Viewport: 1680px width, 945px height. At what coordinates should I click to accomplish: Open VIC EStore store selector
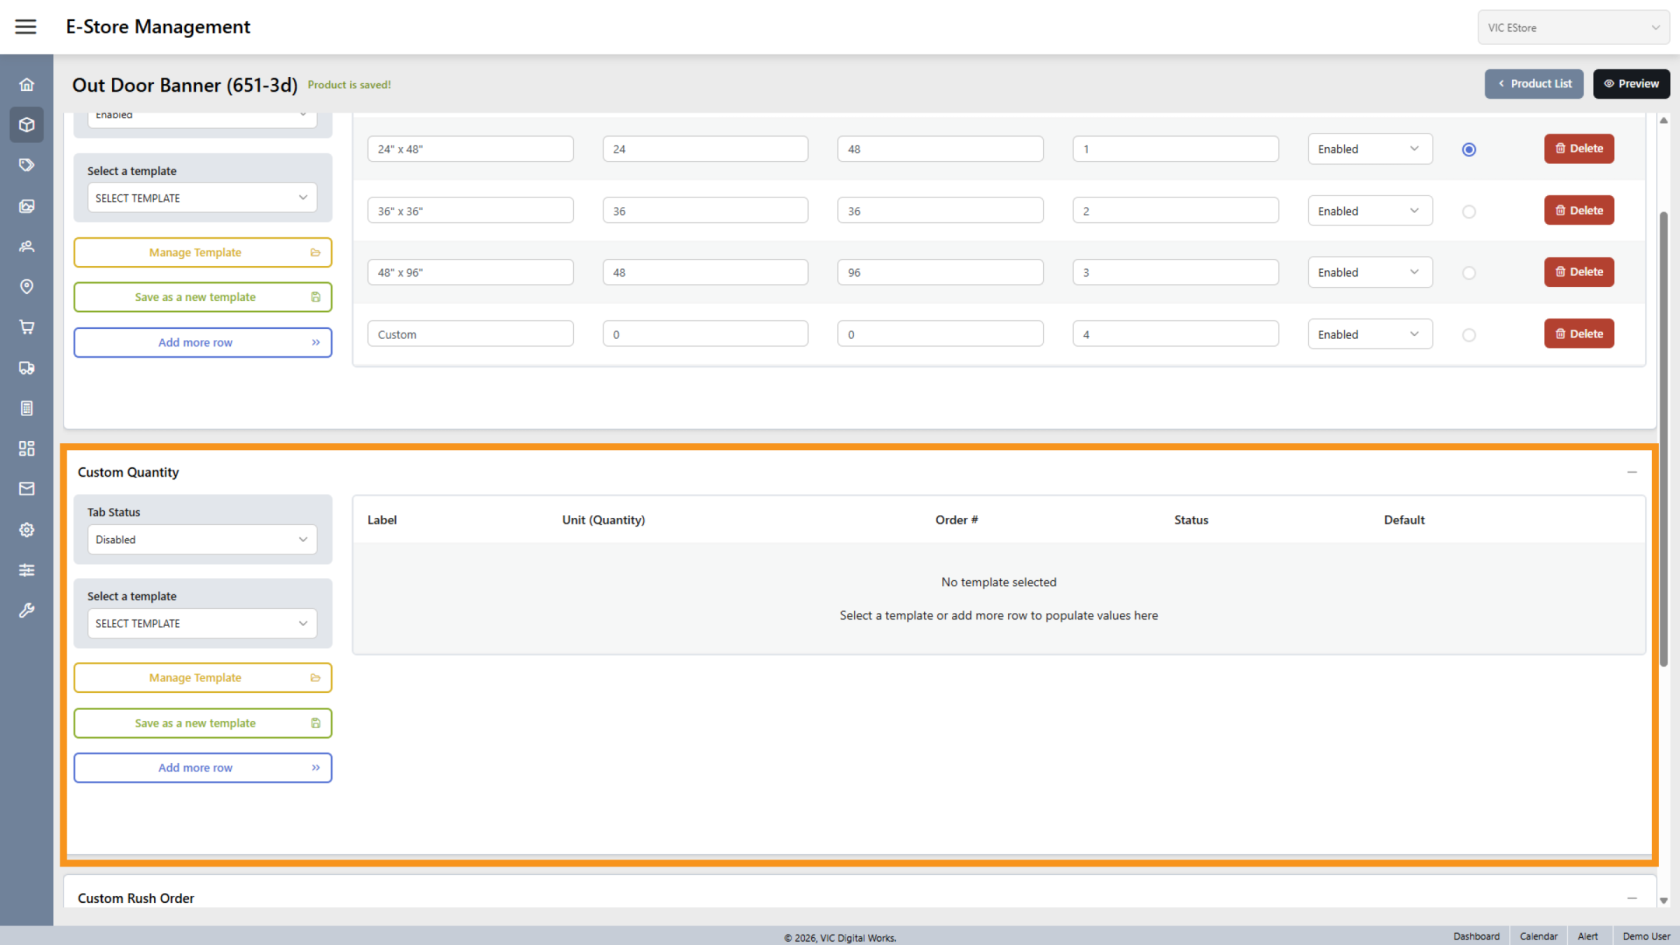click(1572, 28)
